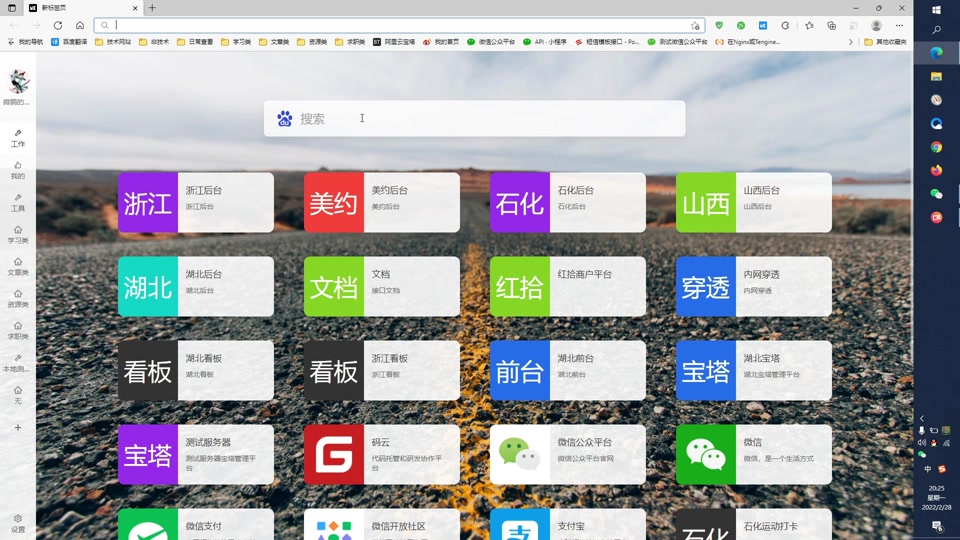Viewport: 960px width, 540px height.
Task: Select the 学习类 sidebar category
Action: click(x=18, y=234)
